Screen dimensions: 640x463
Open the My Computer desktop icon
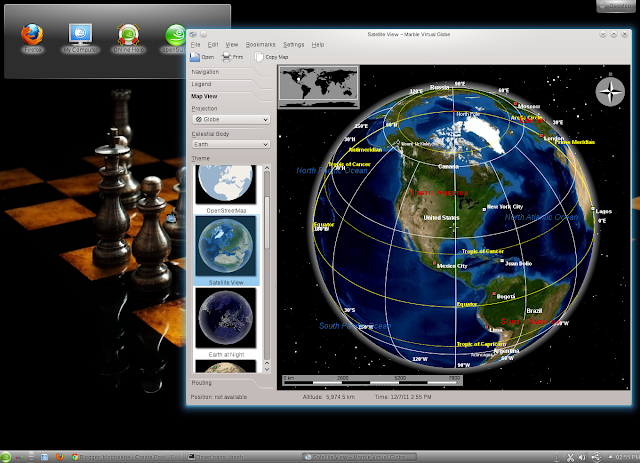80,38
